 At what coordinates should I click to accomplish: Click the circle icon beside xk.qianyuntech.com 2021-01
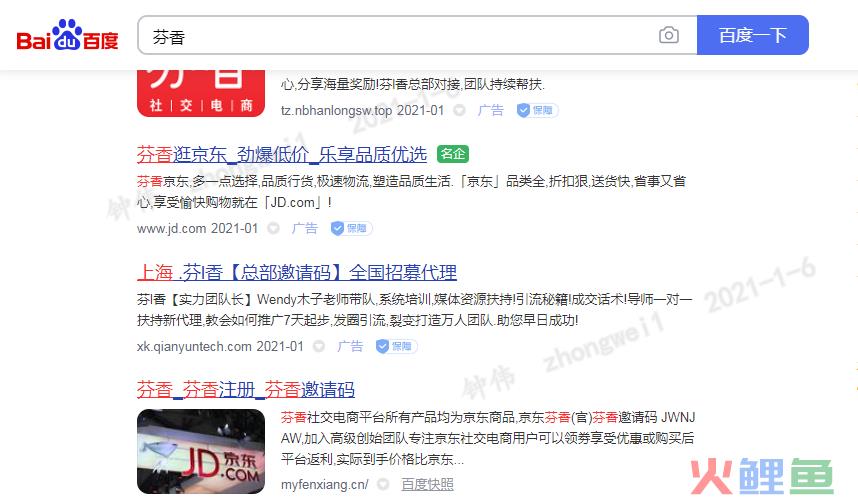(x=319, y=346)
